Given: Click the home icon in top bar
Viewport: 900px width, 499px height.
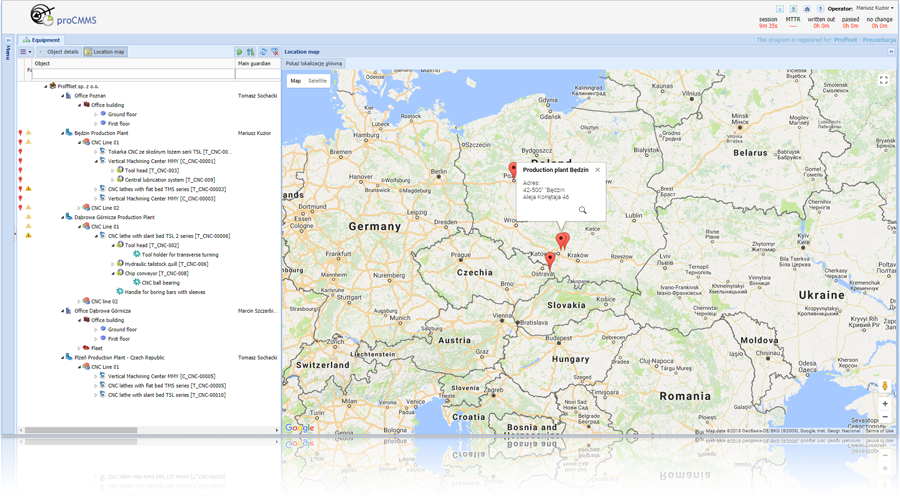Looking at the screenshot, I should coord(806,9).
